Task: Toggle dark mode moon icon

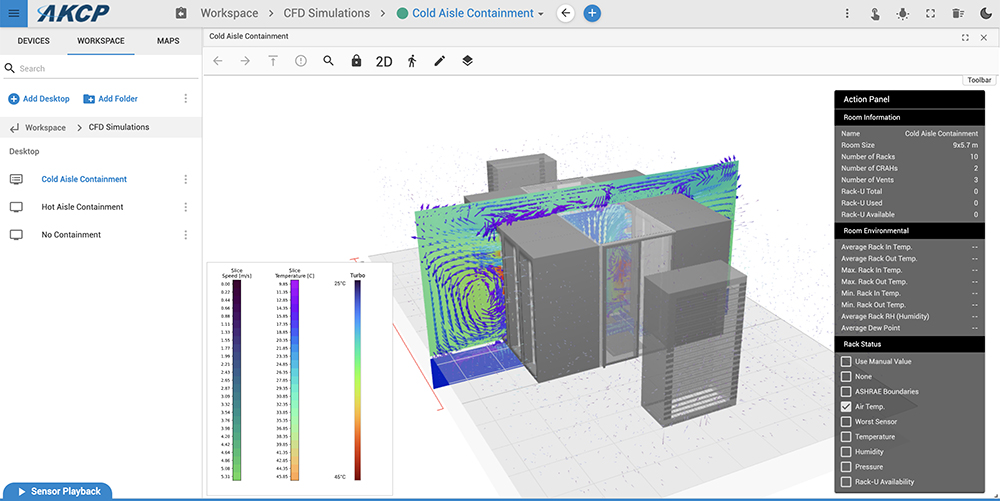Action: pos(985,13)
